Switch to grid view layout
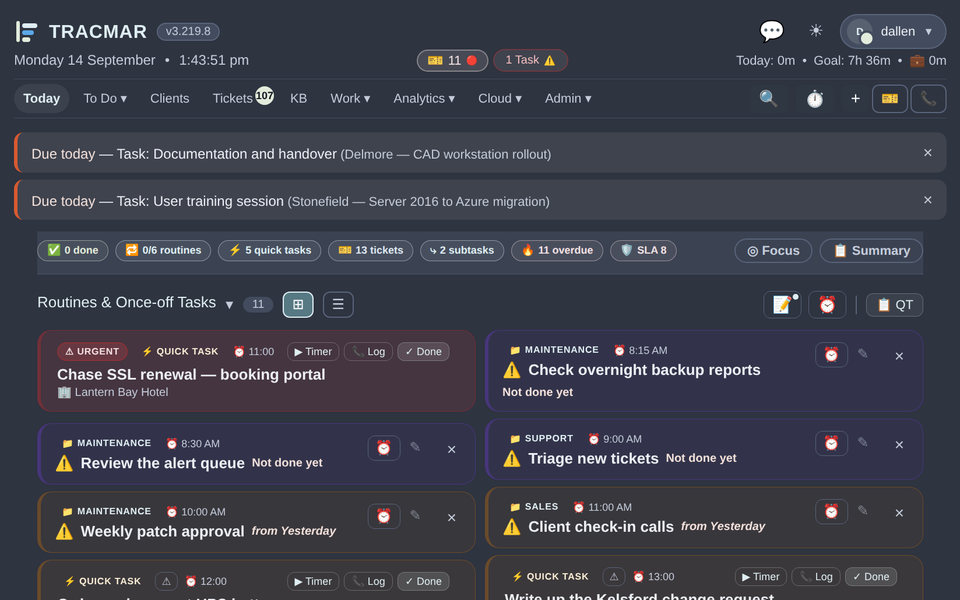The width and height of the screenshot is (960, 600). [x=298, y=304]
